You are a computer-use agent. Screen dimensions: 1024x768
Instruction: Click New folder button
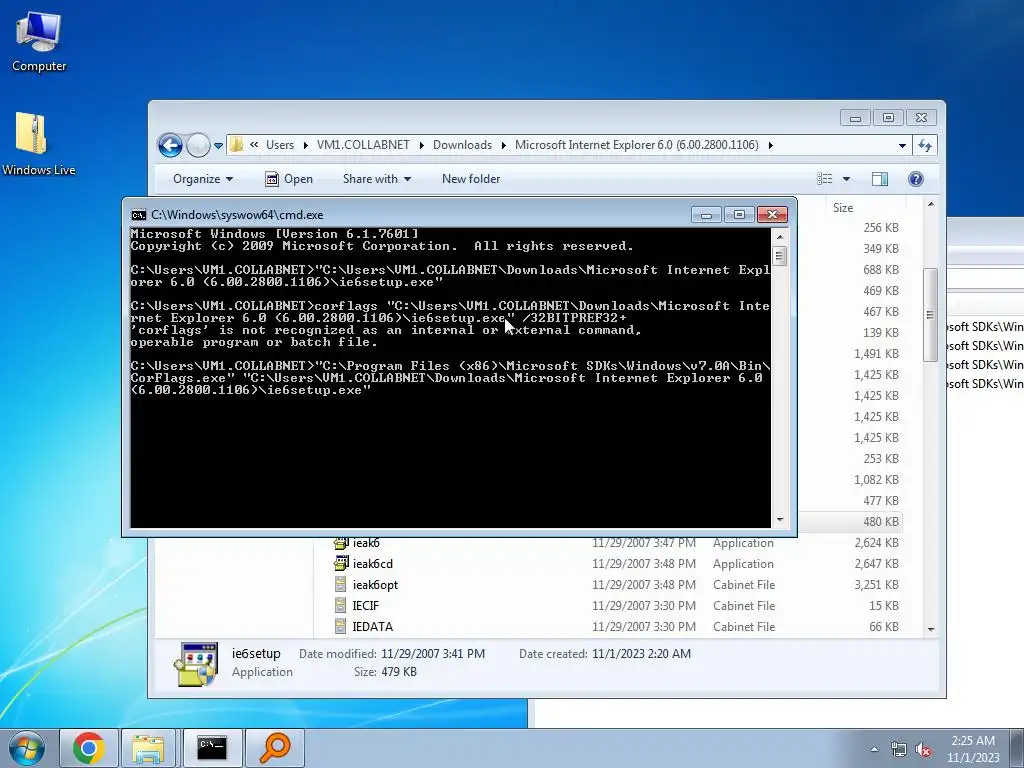point(471,179)
